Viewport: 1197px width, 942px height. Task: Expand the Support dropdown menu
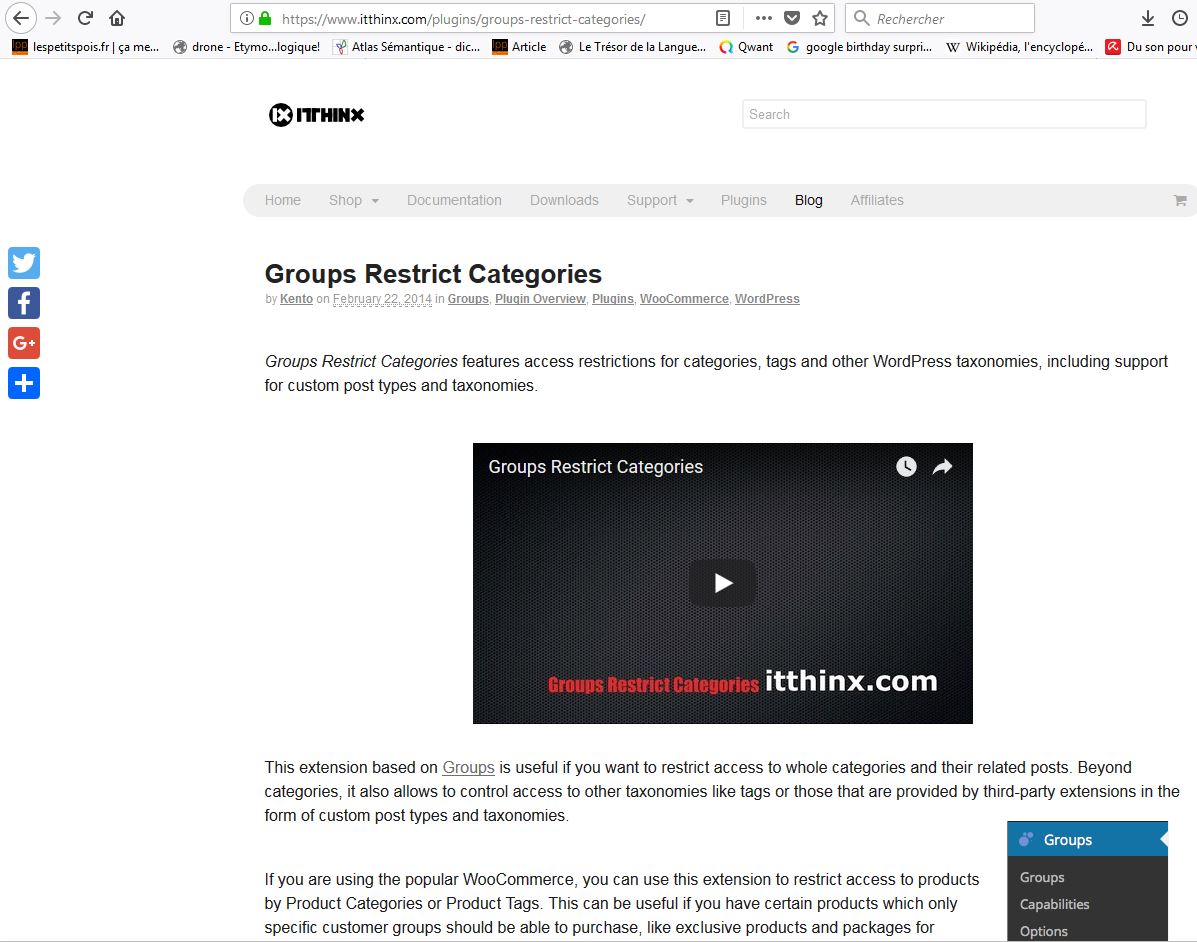click(659, 200)
